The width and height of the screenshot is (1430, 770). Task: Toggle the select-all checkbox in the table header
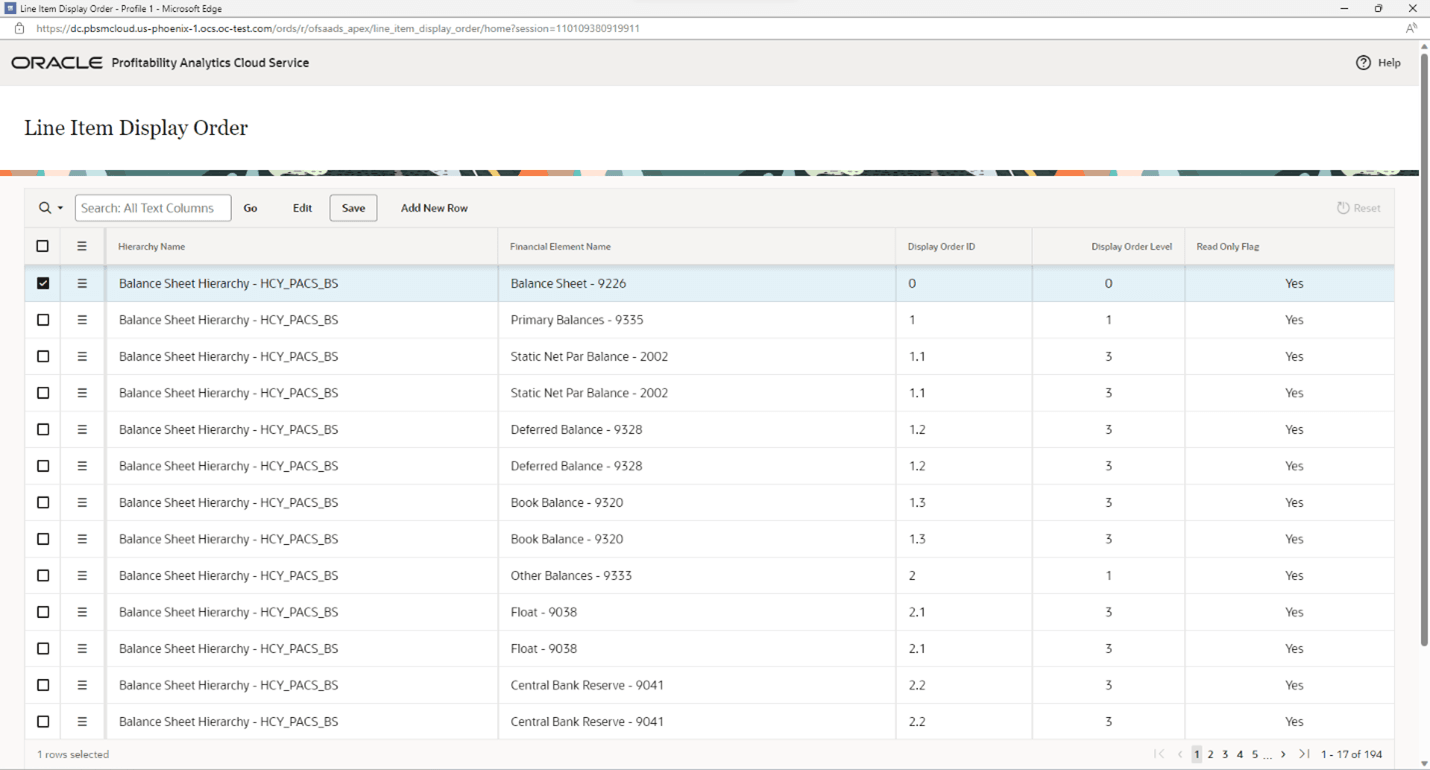point(43,246)
